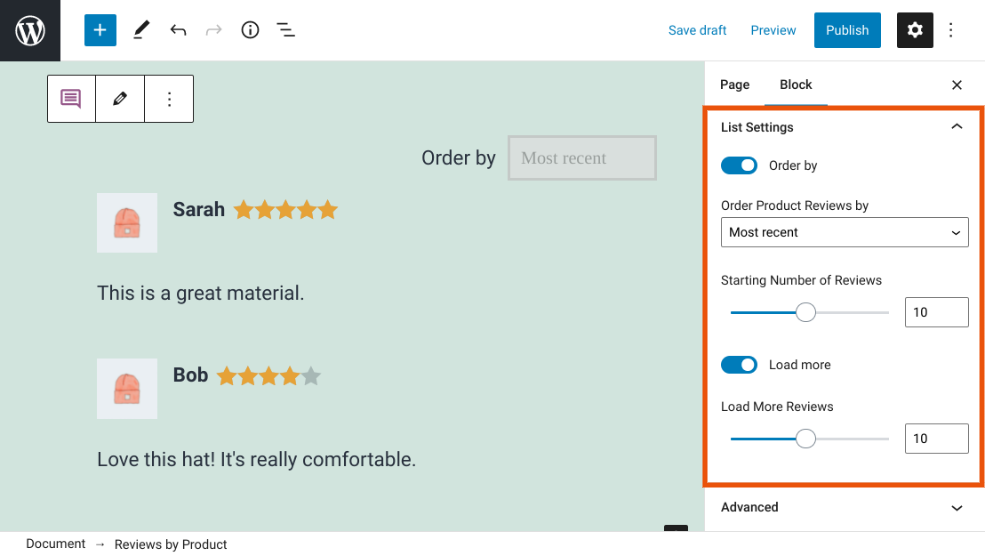Collapse the List Settings panel

(956, 127)
